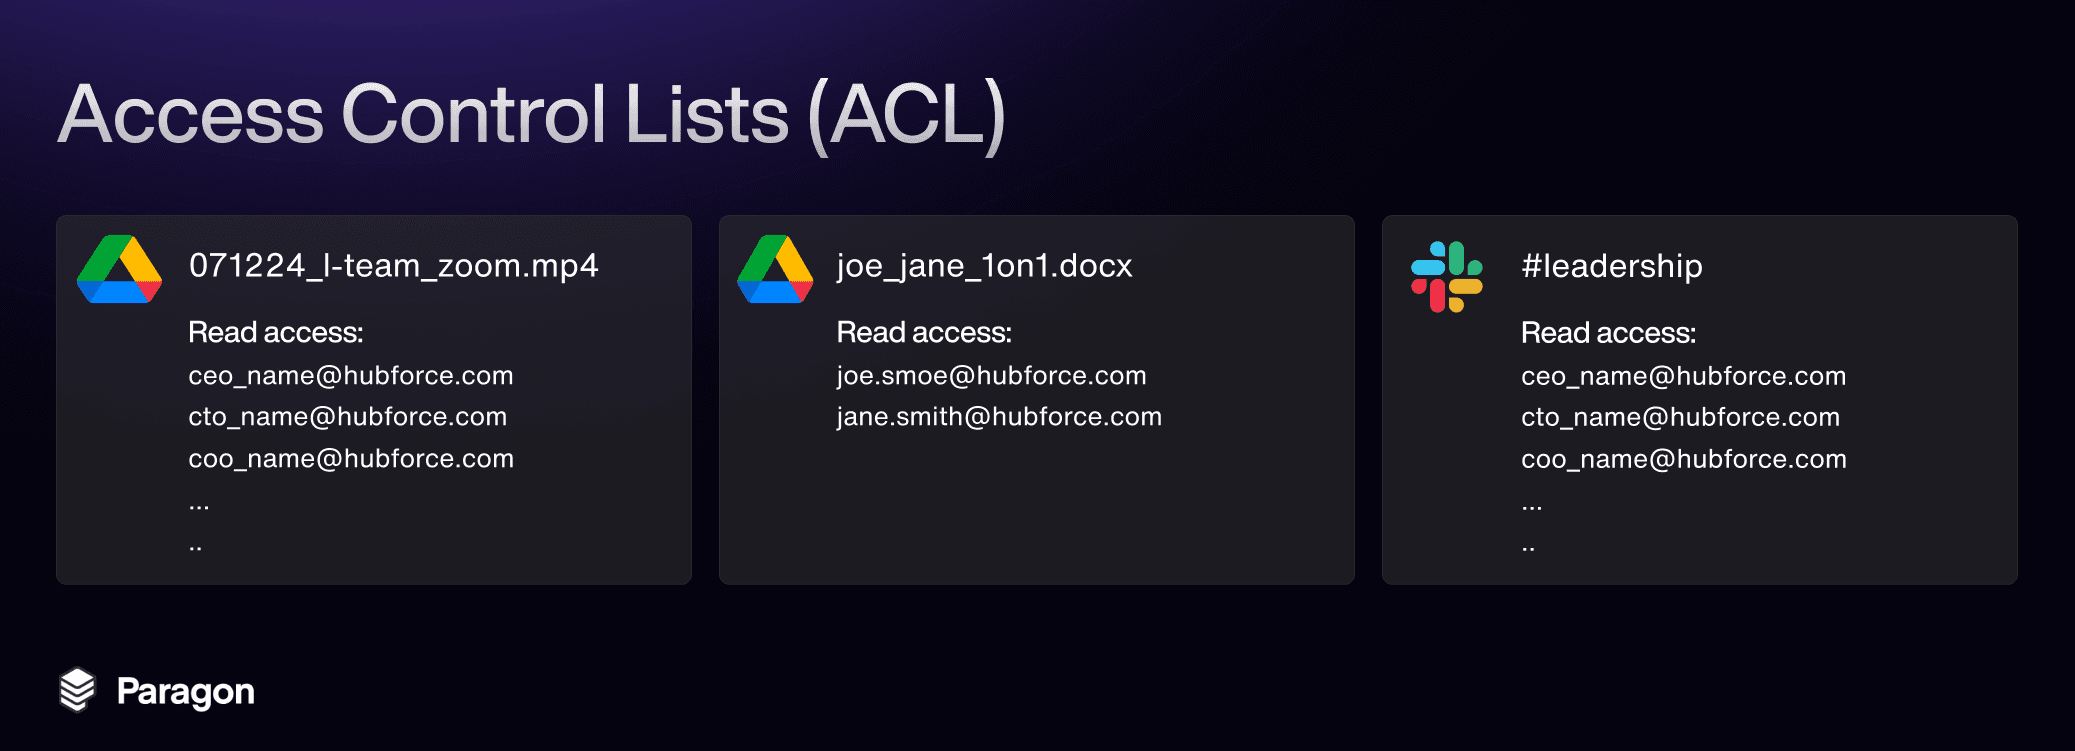The width and height of the screenshot is (2075, 751).
Task: Click cto_name@hubforce.com under #leadership
Action: tap(1680, 417)
